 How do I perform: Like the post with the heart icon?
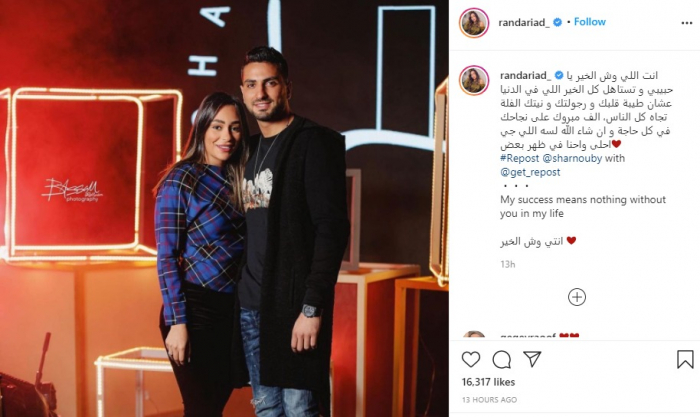tap(471, 359)
